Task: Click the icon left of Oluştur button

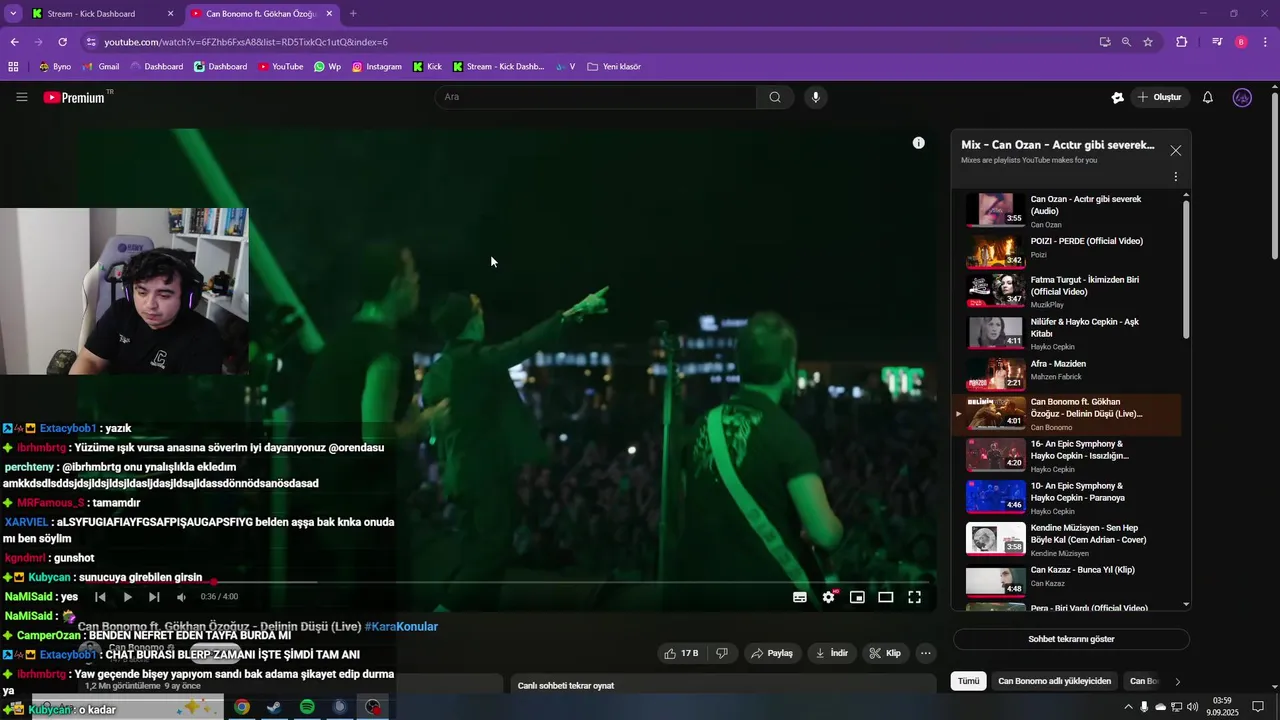Action: [x=1117, y=97]
